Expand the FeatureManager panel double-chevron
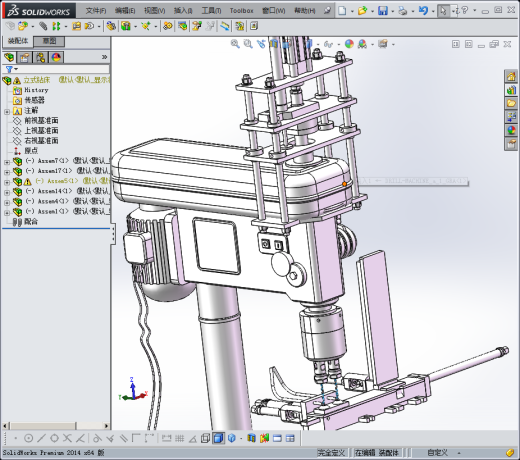 point(104,57)
